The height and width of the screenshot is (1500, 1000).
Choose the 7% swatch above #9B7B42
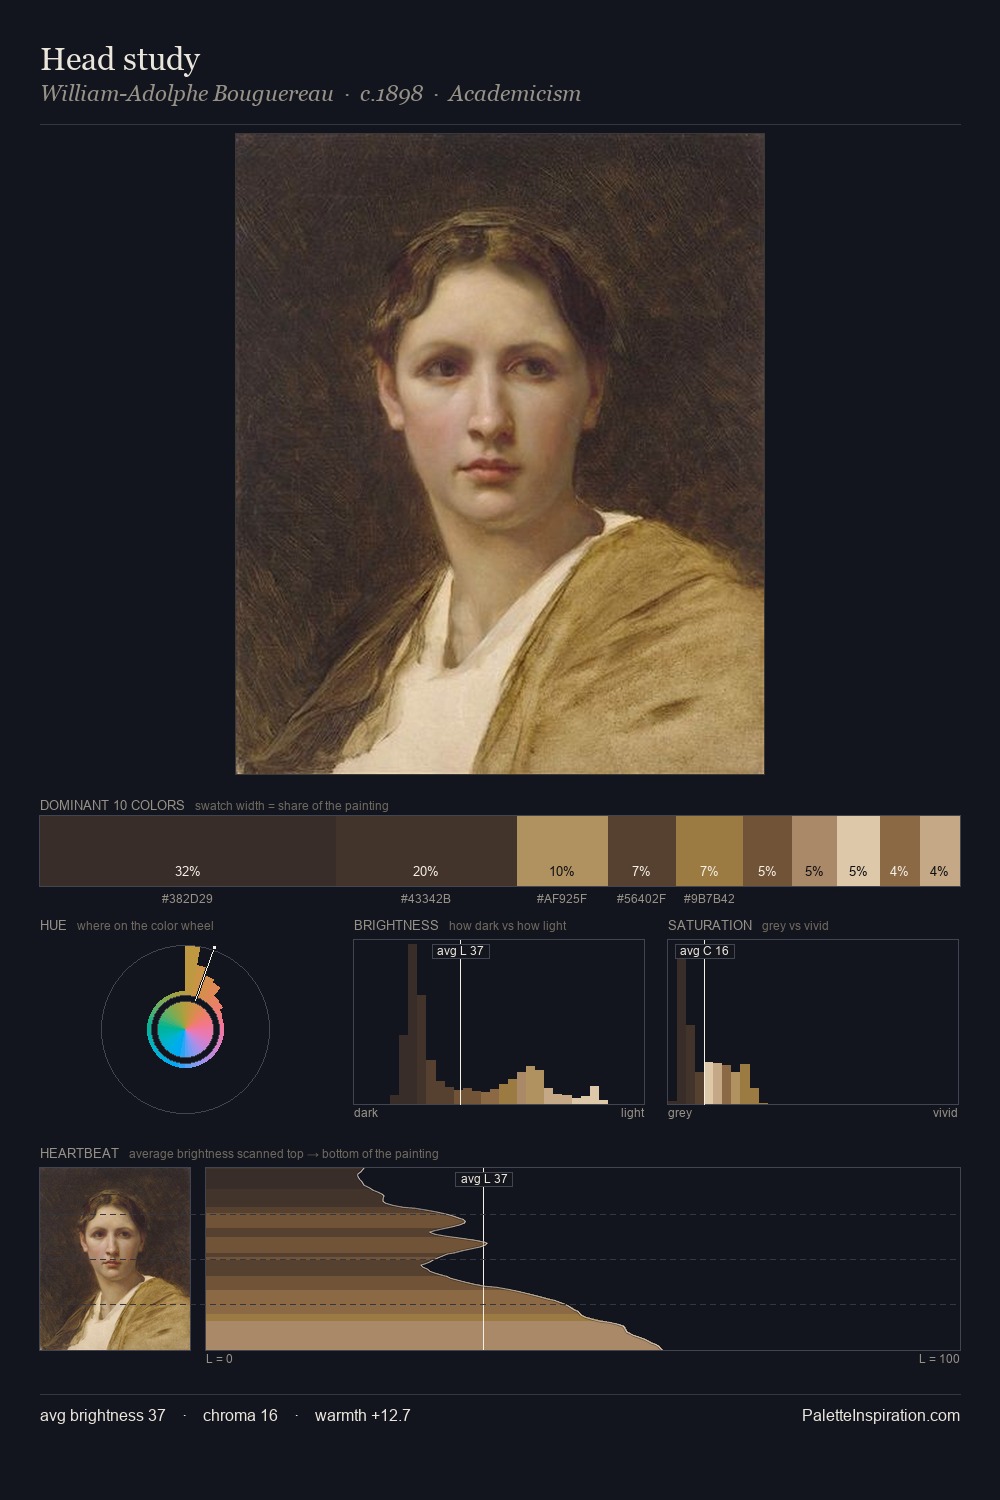[x=709, y=851]
